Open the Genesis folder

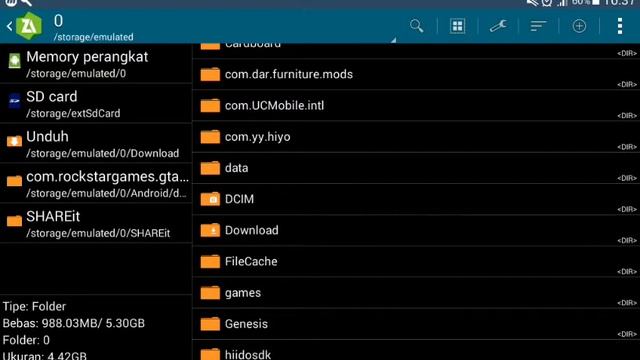tap(416, 324)
